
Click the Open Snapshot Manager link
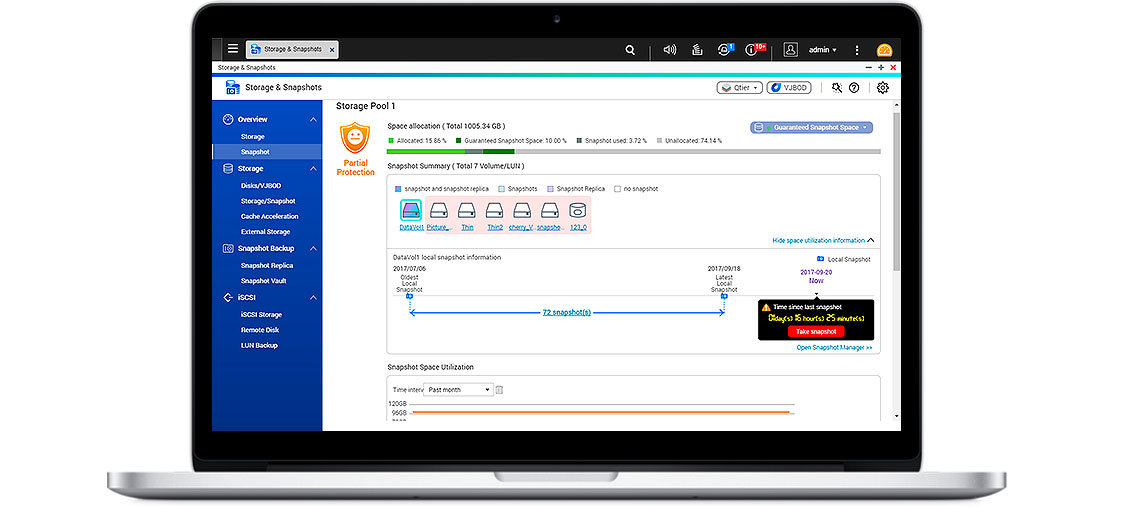click(834, 348)
